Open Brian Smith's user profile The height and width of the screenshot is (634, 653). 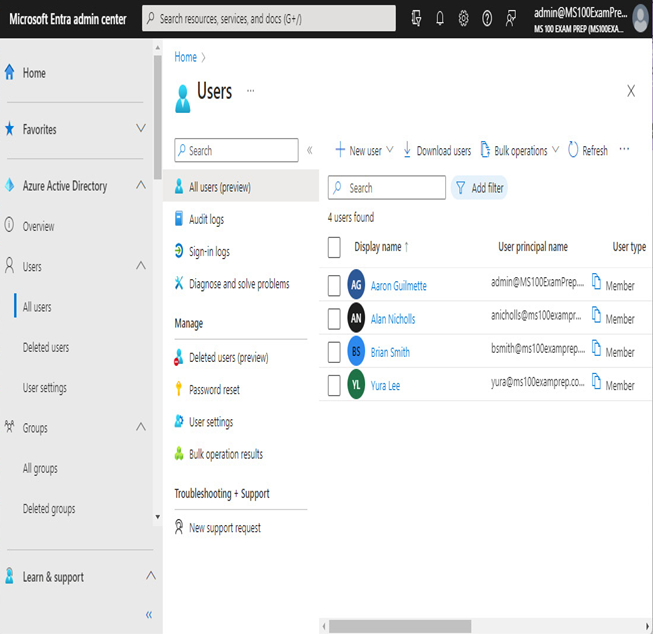(390, 352)
